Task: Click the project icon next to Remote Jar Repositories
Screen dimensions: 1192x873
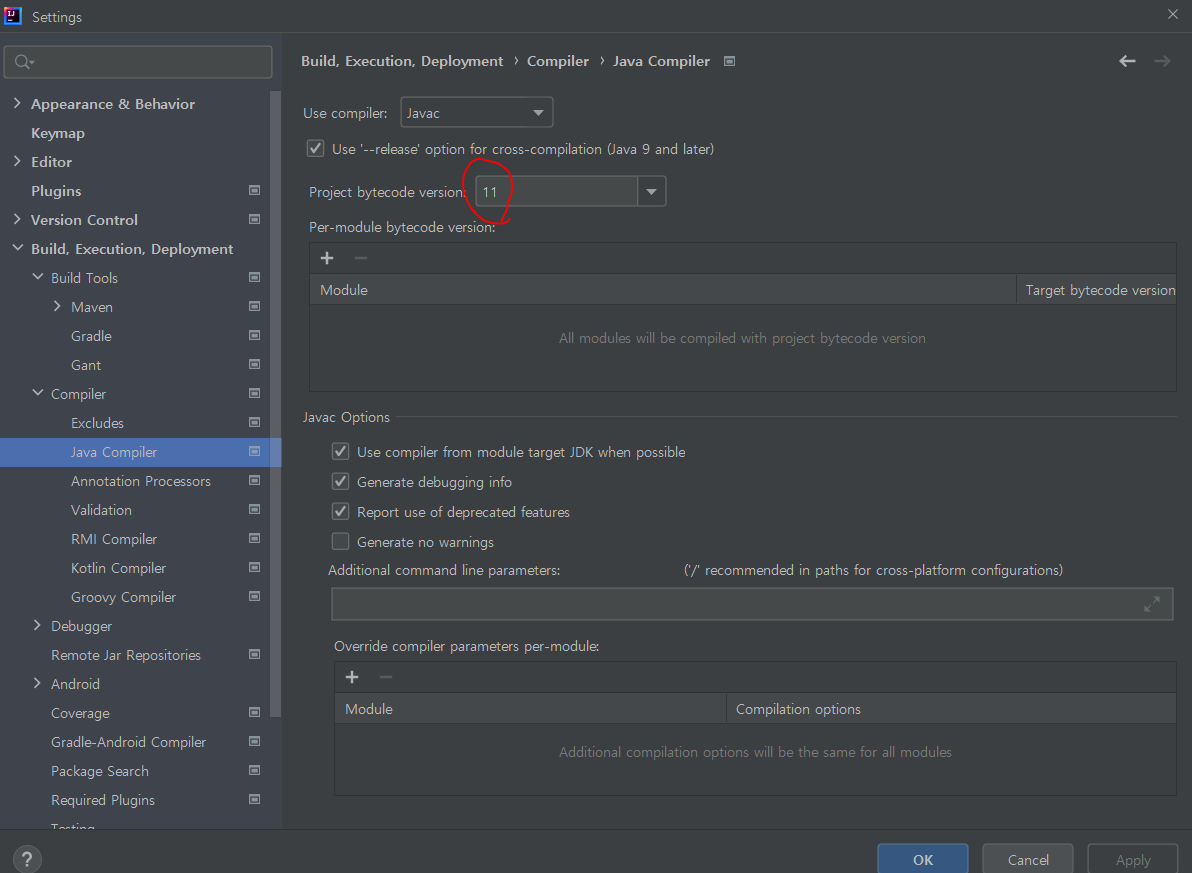Action: [255, 654]
